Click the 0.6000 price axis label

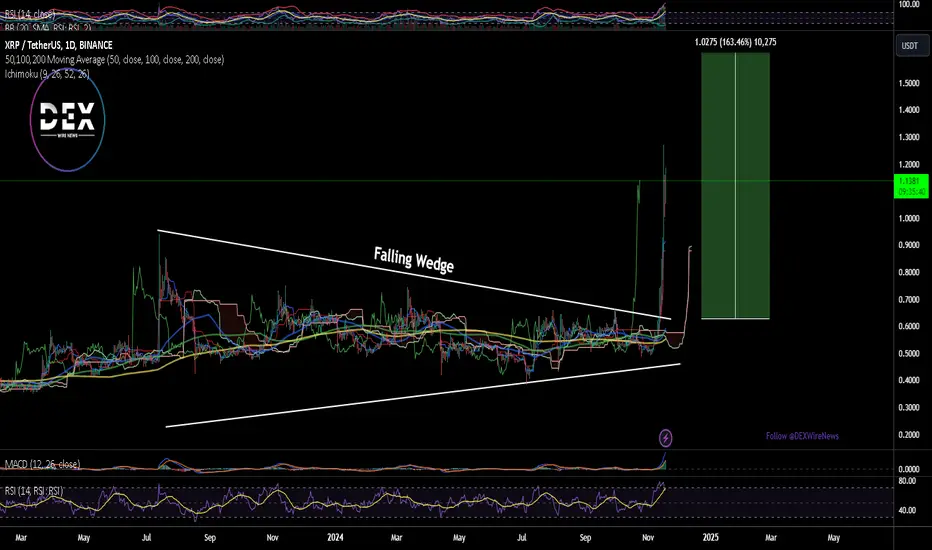point(909,326)
